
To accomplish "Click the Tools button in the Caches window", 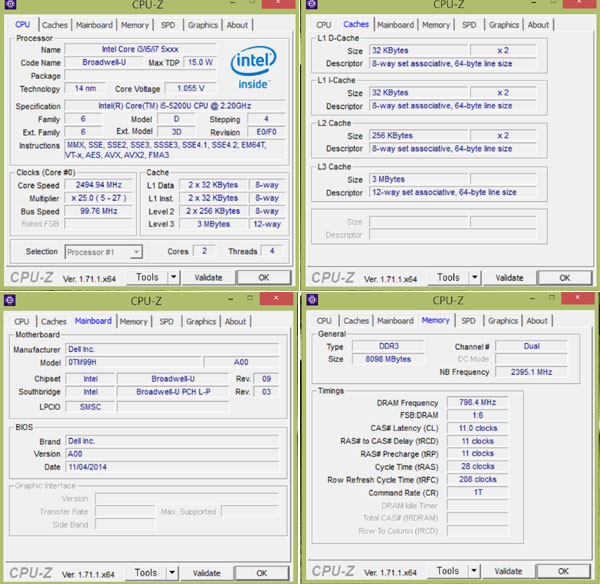I will (448, 277).
